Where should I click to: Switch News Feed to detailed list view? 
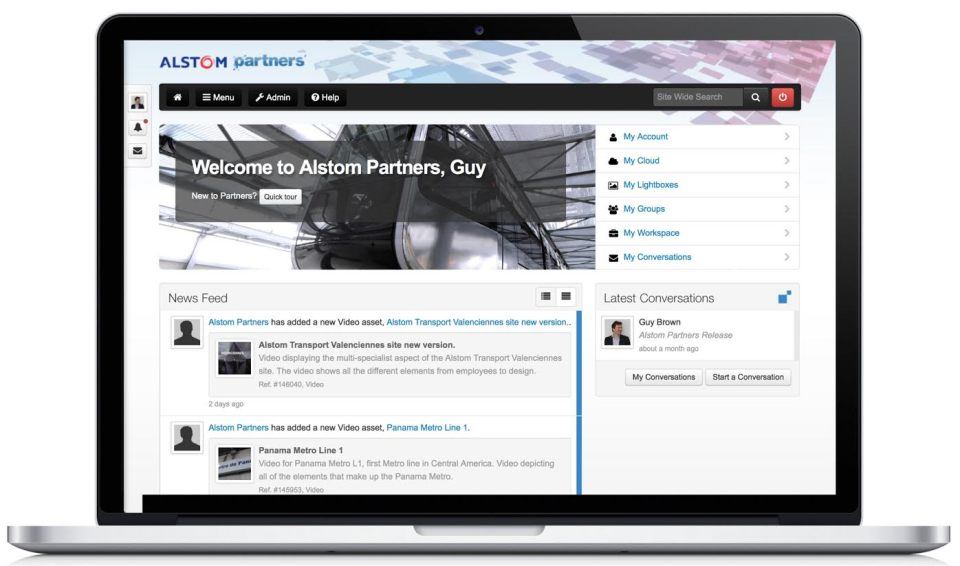point(546,296)
